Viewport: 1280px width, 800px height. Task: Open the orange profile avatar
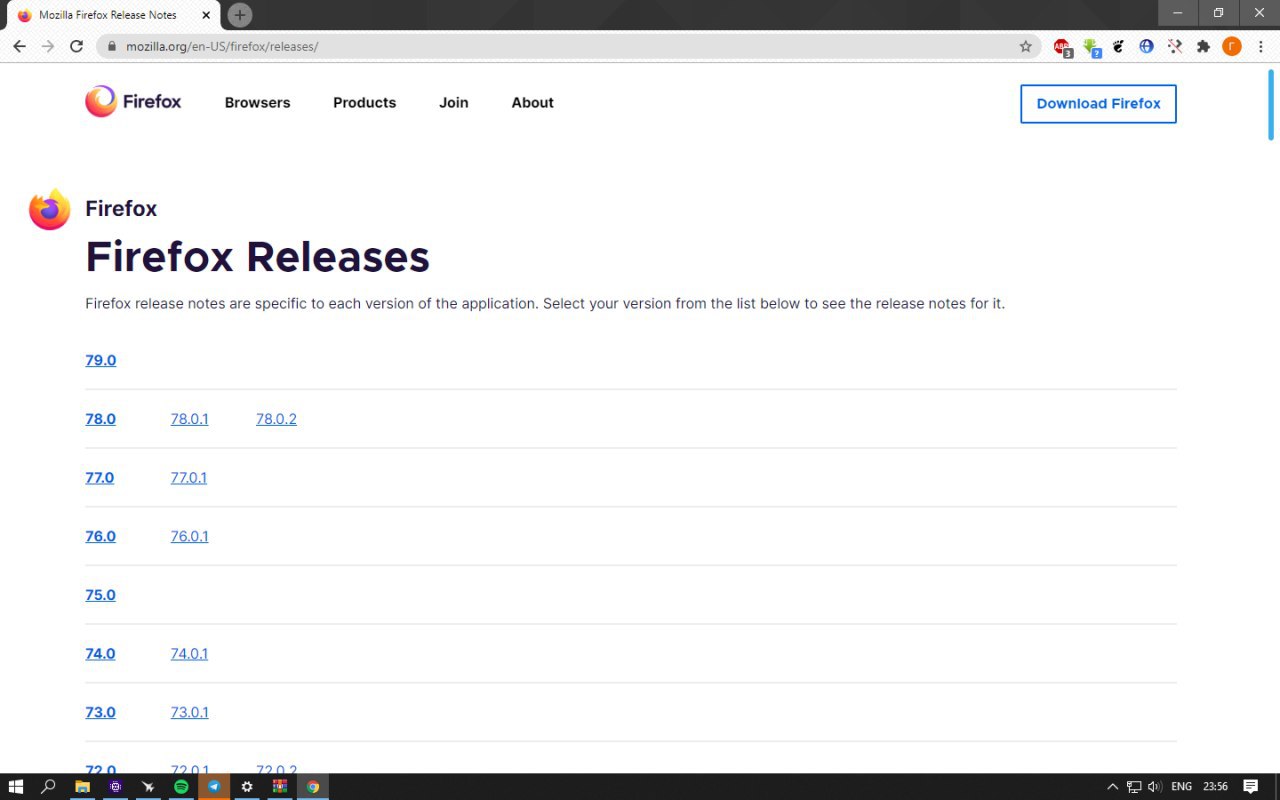pyautogui.click(x=1232, y=46)
